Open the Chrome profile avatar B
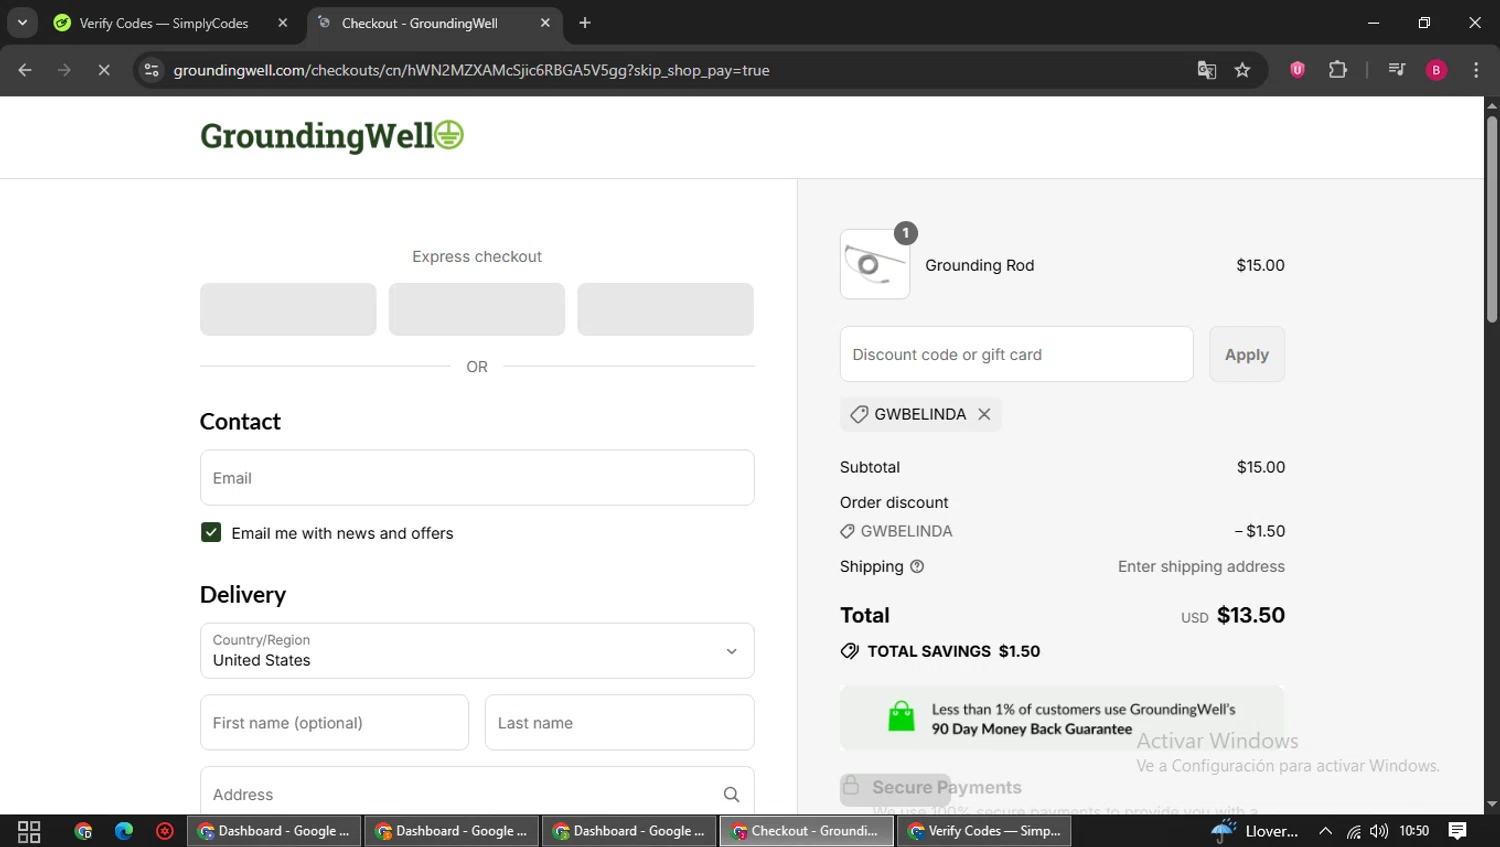The image size is (1500, 847). [x=1436, y=70]
